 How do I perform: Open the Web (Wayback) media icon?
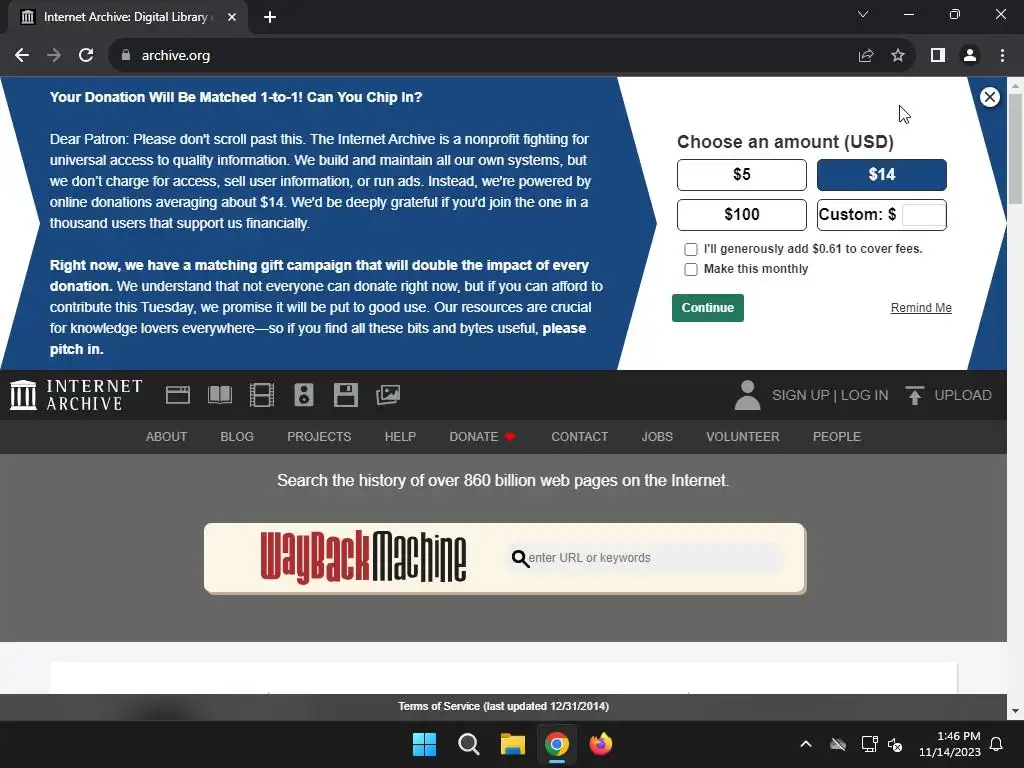tap(178, 395)
